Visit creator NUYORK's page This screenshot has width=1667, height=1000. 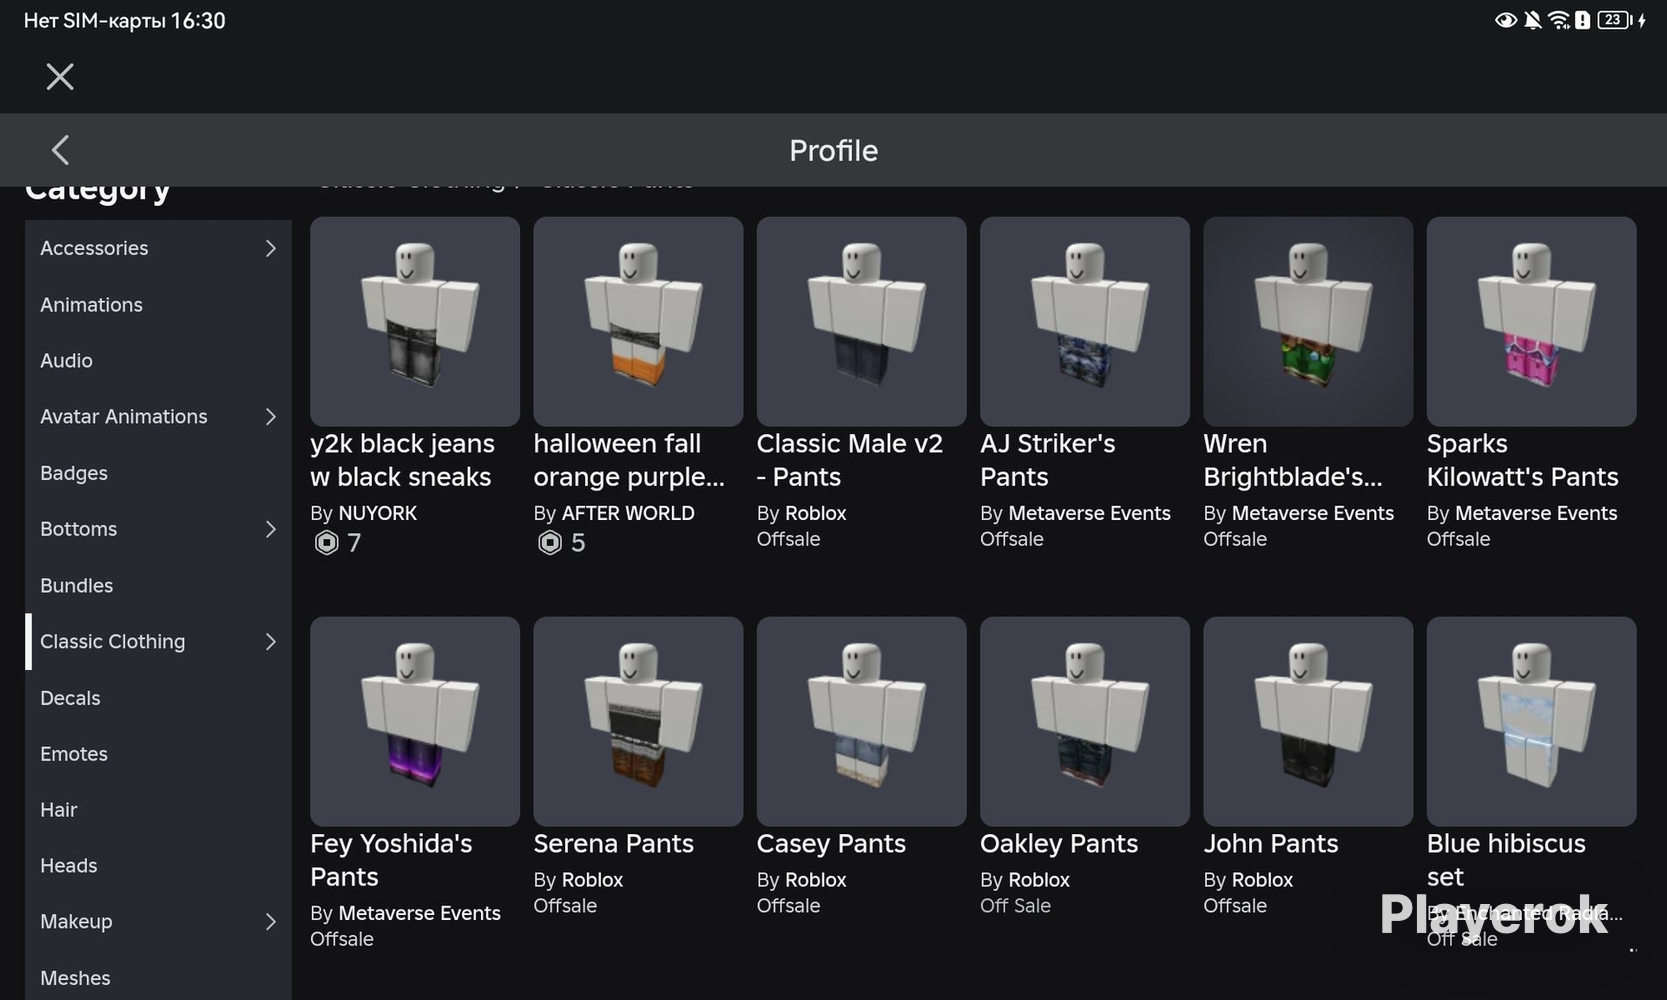pos(377,513)
